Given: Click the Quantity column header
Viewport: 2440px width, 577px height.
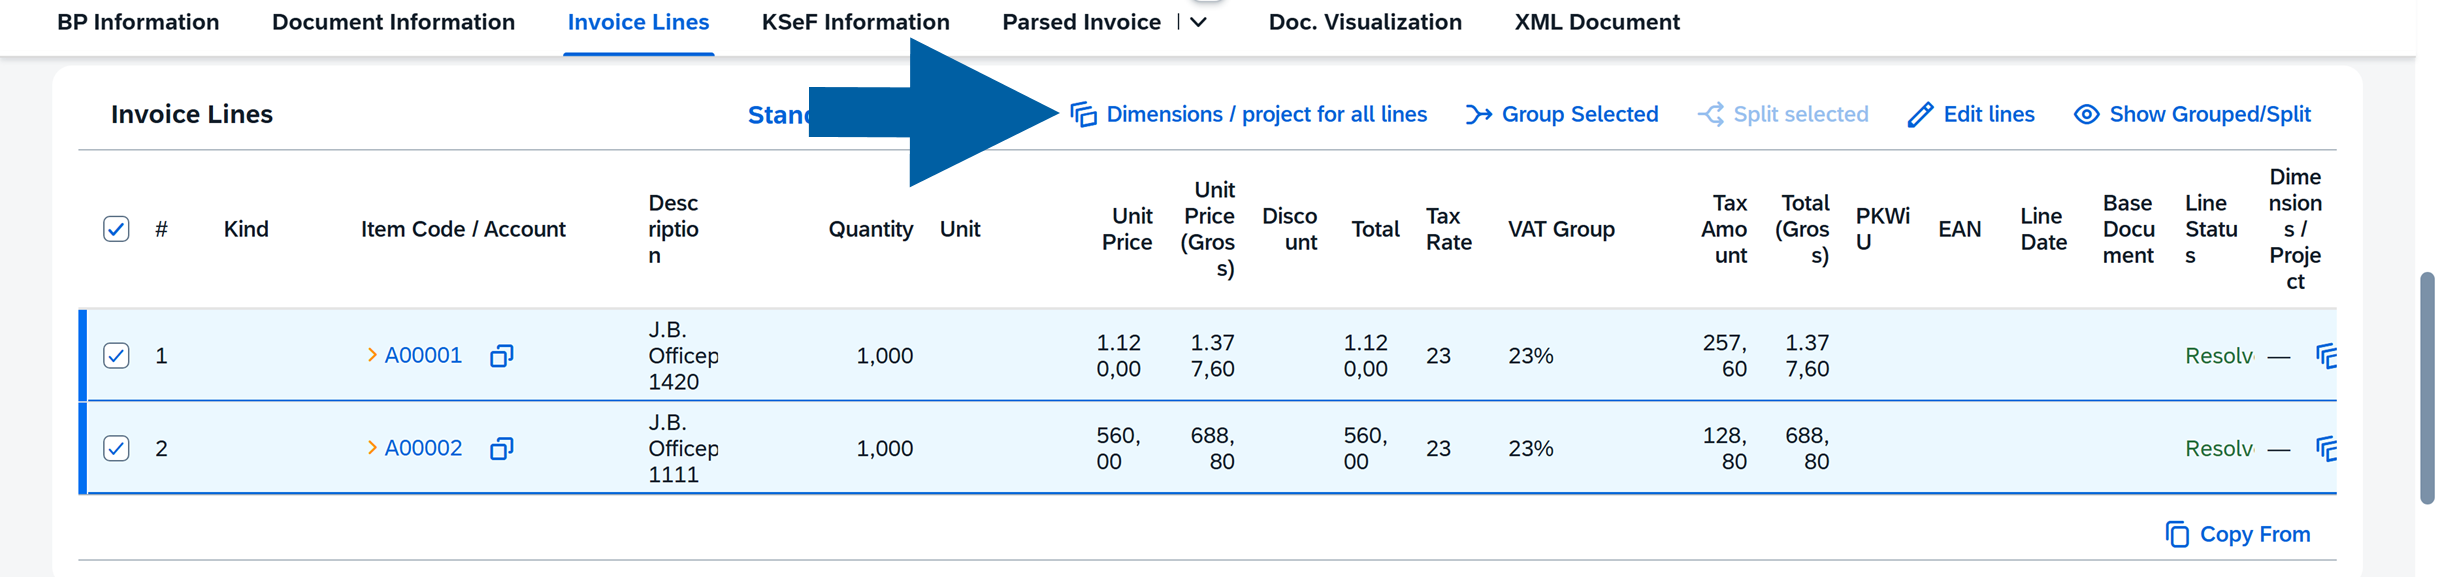Looking at the screenshot, I should [x=870, y=229].
